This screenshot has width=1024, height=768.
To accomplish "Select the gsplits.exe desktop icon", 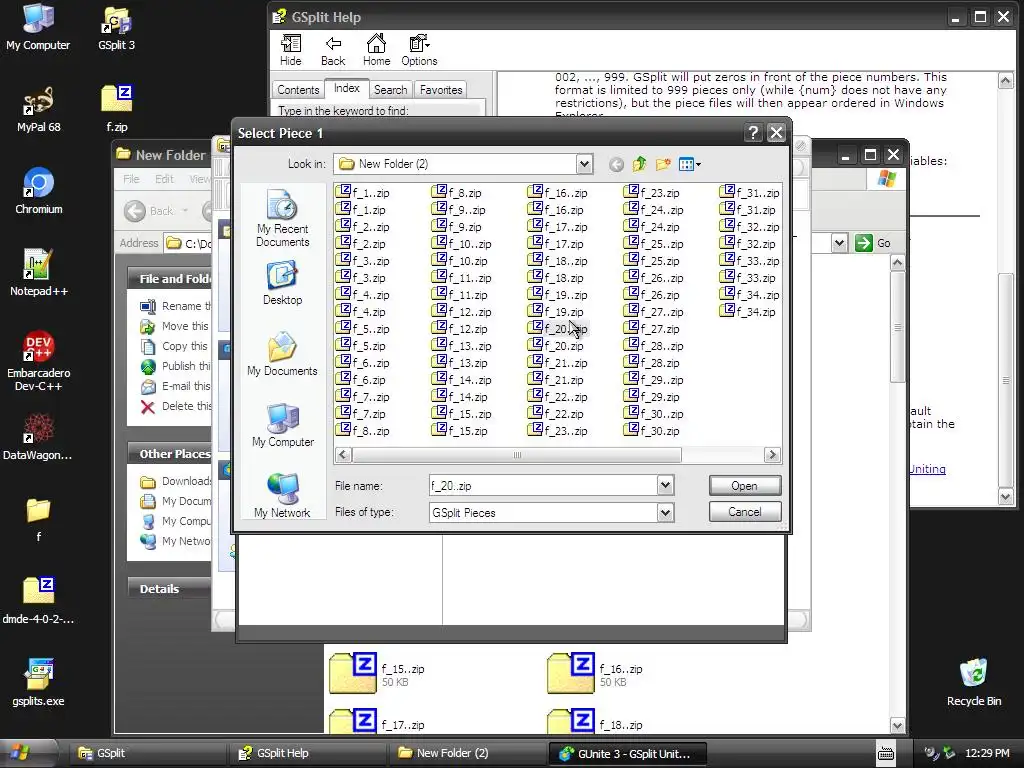I will point(39,682).
